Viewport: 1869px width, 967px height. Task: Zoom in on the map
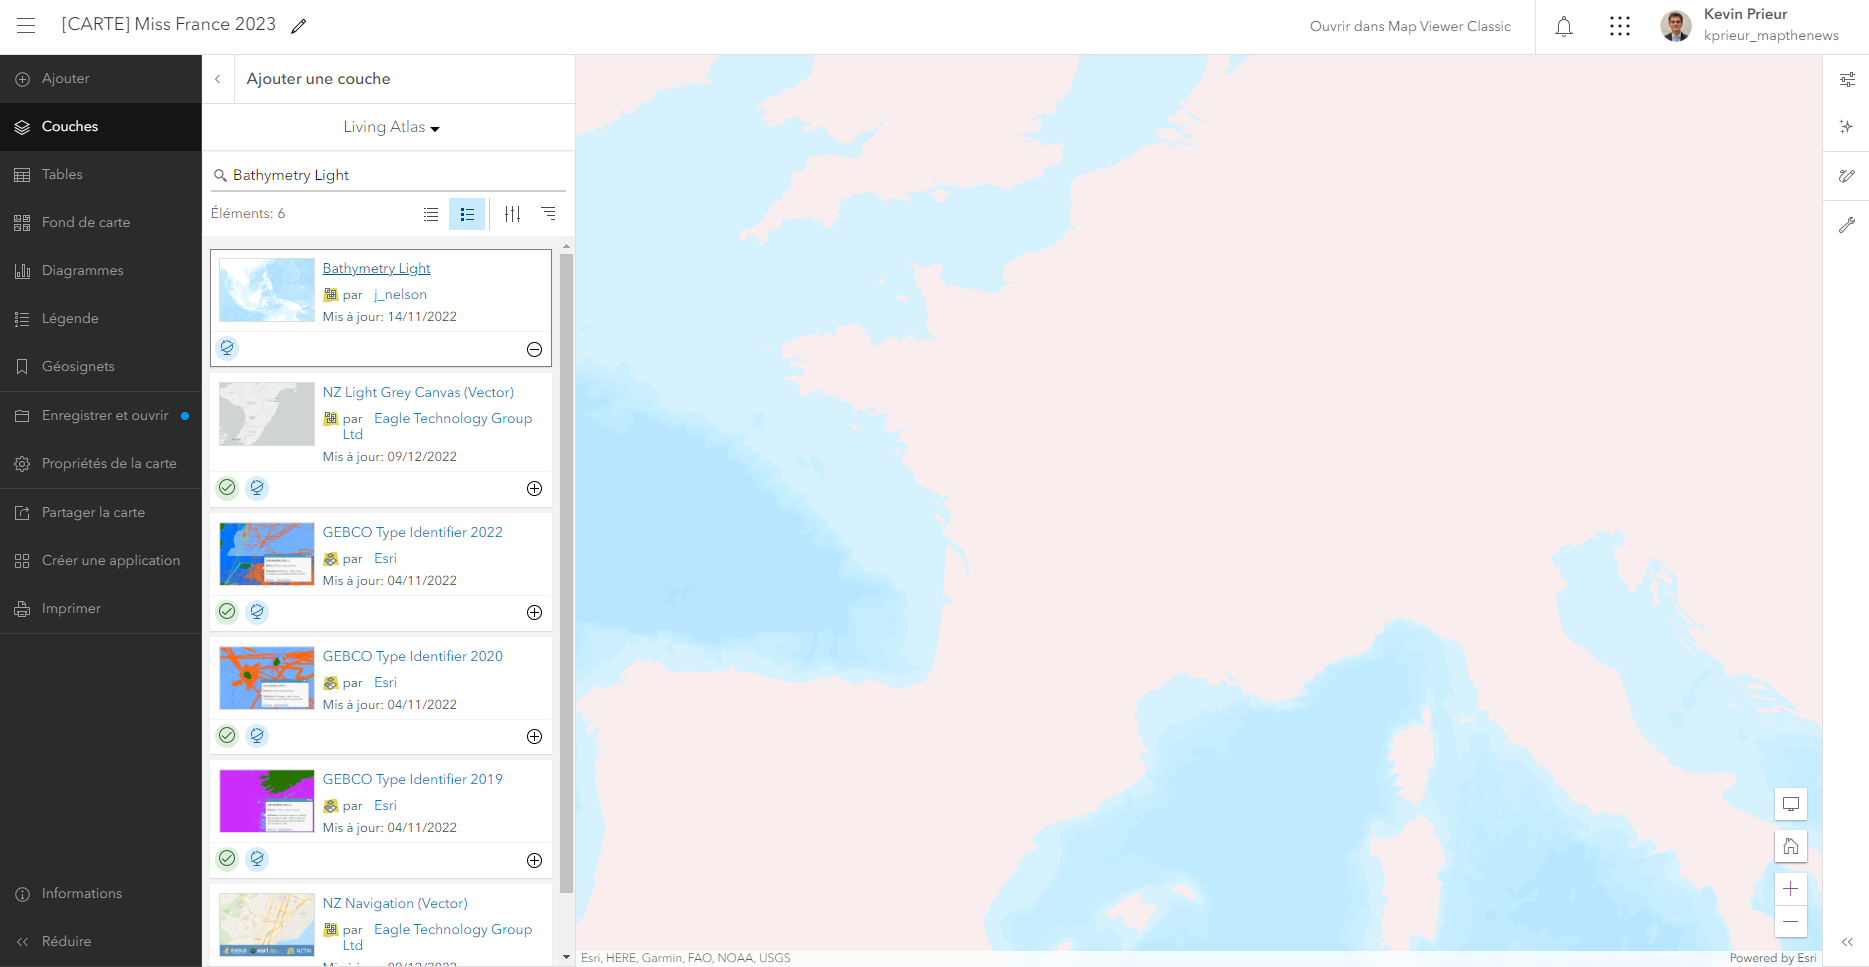point(1790,889)
